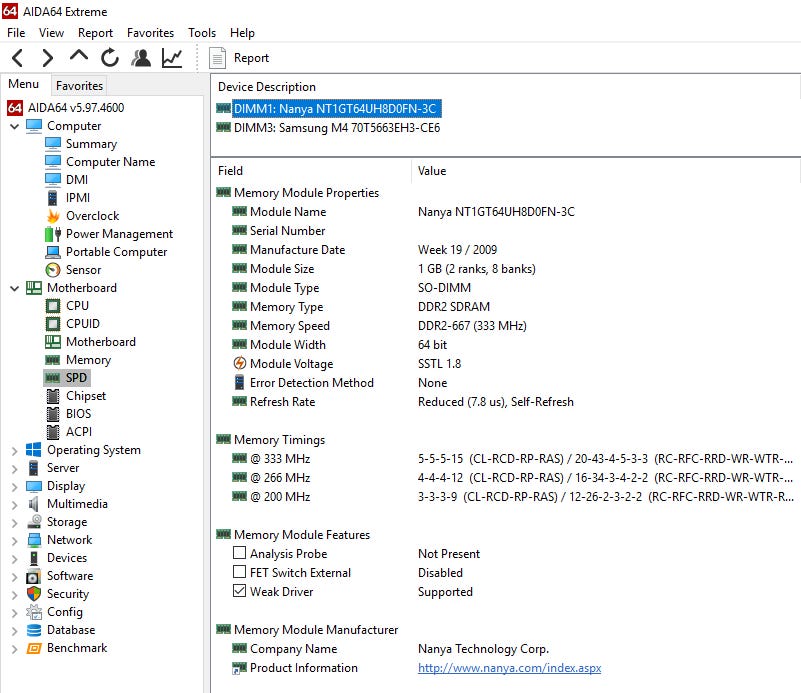Expand the Network tree node
The height and width of the screenshot is (693, 801).
[x=14, y=541]
